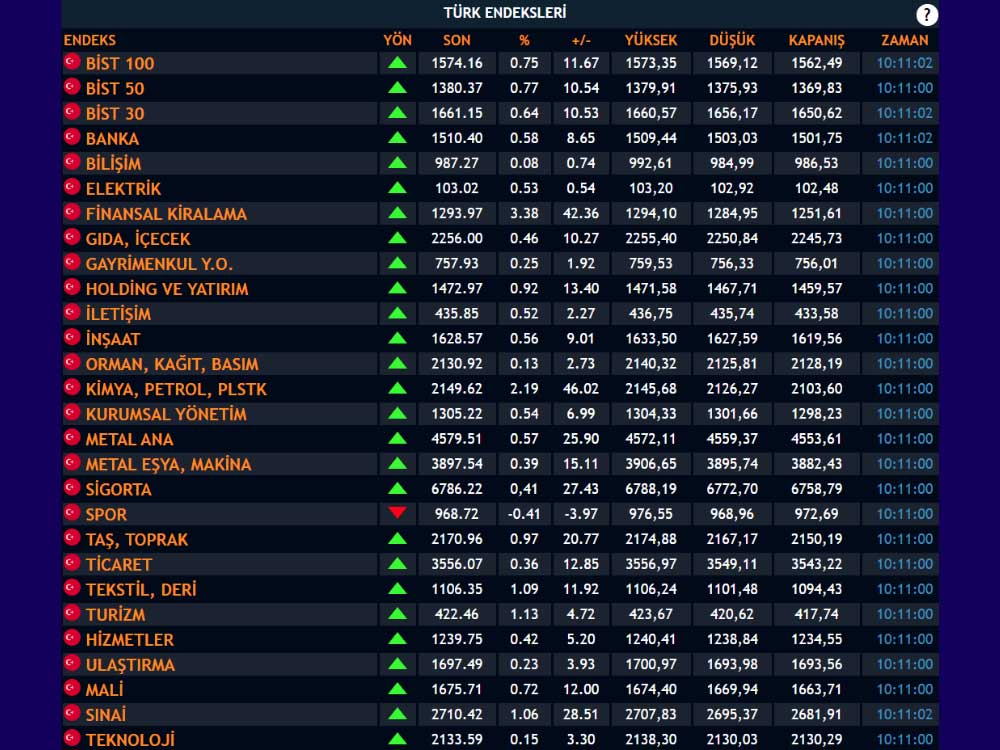Image resolution: width=1000 pixels, height=750 pixels.
Task: Click the flag icon beside KURUMSAL YÖNETİM
Action: [72, 413]
